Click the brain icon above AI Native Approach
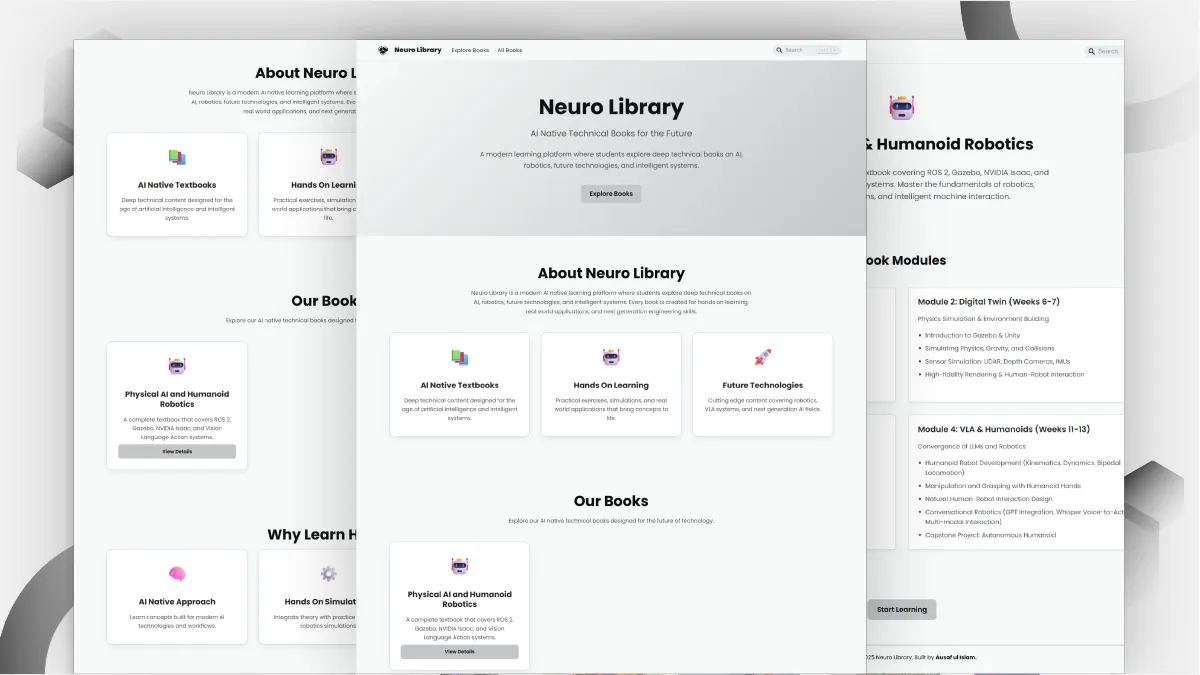Screen dimensions: 1200x675 pyautogui.click(x=177, y=574)
